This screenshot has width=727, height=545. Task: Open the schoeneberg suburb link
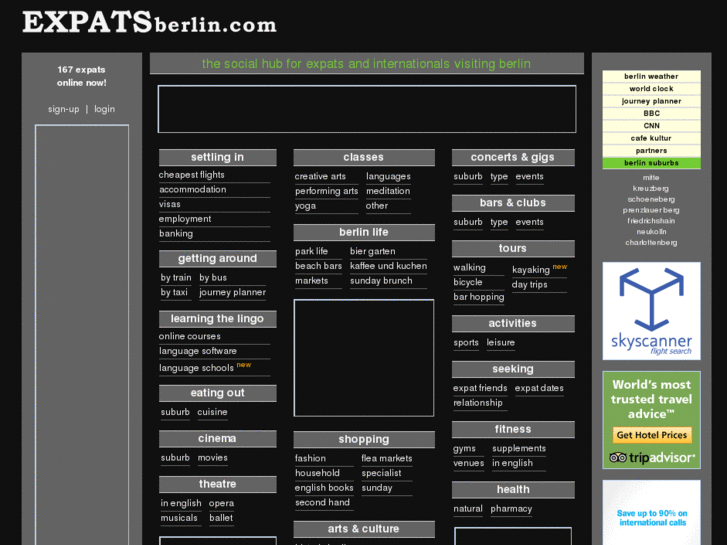651,199
